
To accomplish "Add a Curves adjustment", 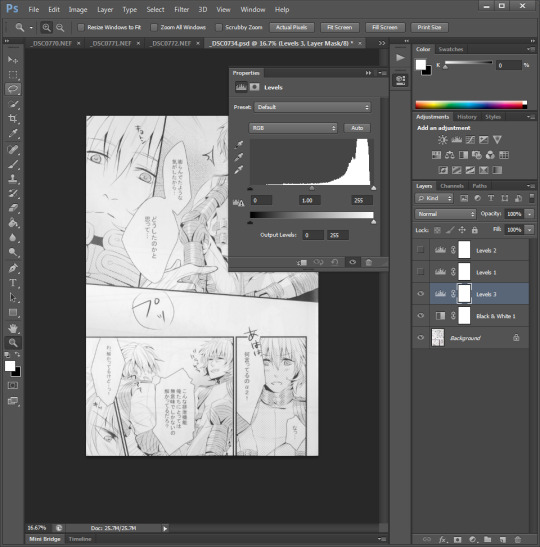I will point(470,140).
